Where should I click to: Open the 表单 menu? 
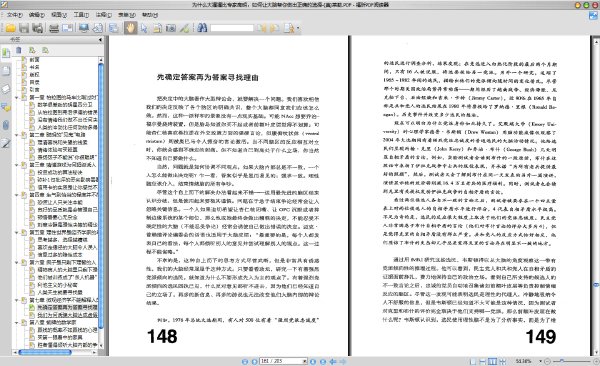coord(127,15)
